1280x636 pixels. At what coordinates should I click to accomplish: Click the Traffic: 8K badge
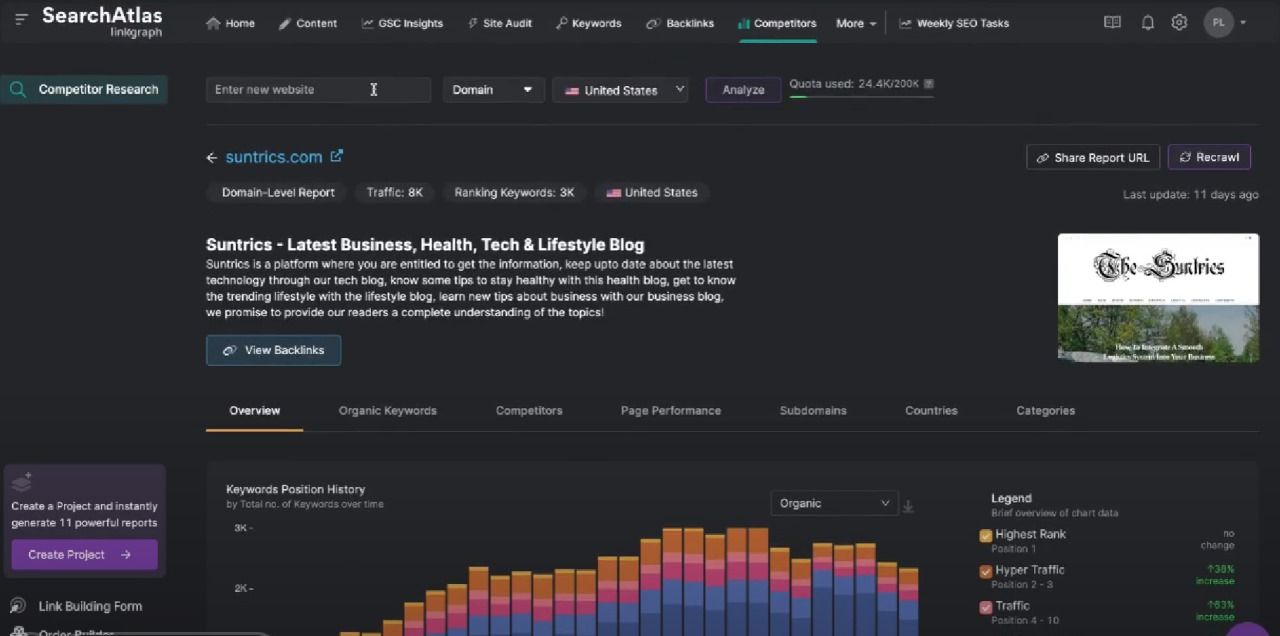coord(394,192)
